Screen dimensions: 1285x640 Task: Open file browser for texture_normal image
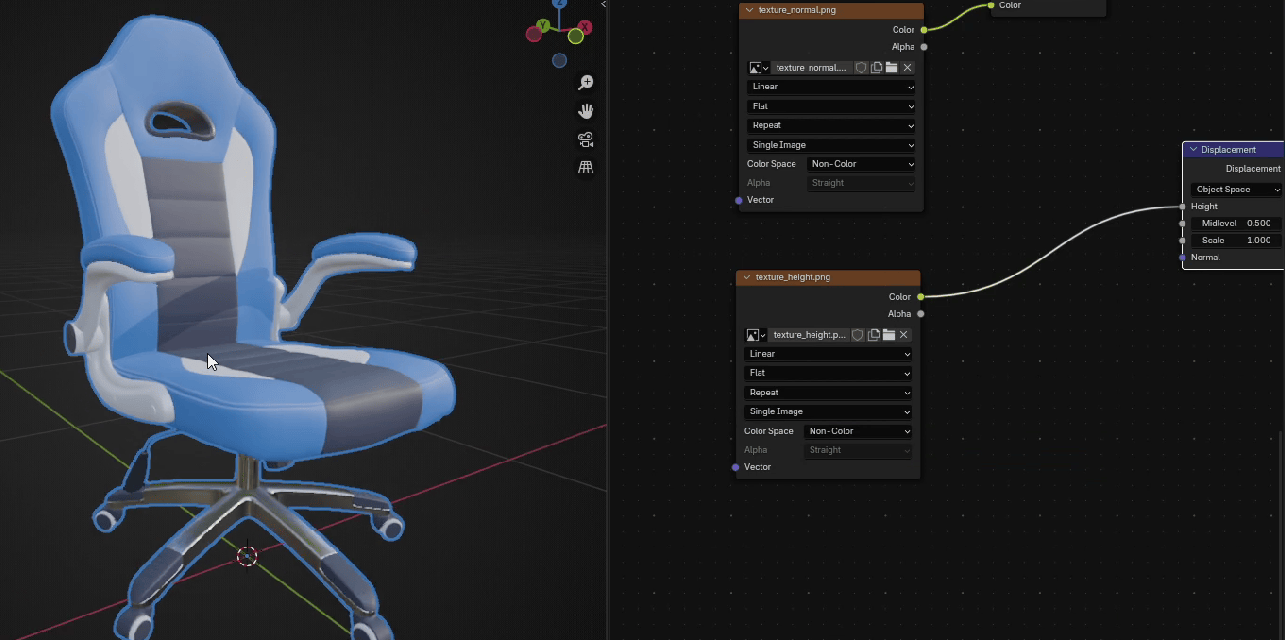pos(891,68)
